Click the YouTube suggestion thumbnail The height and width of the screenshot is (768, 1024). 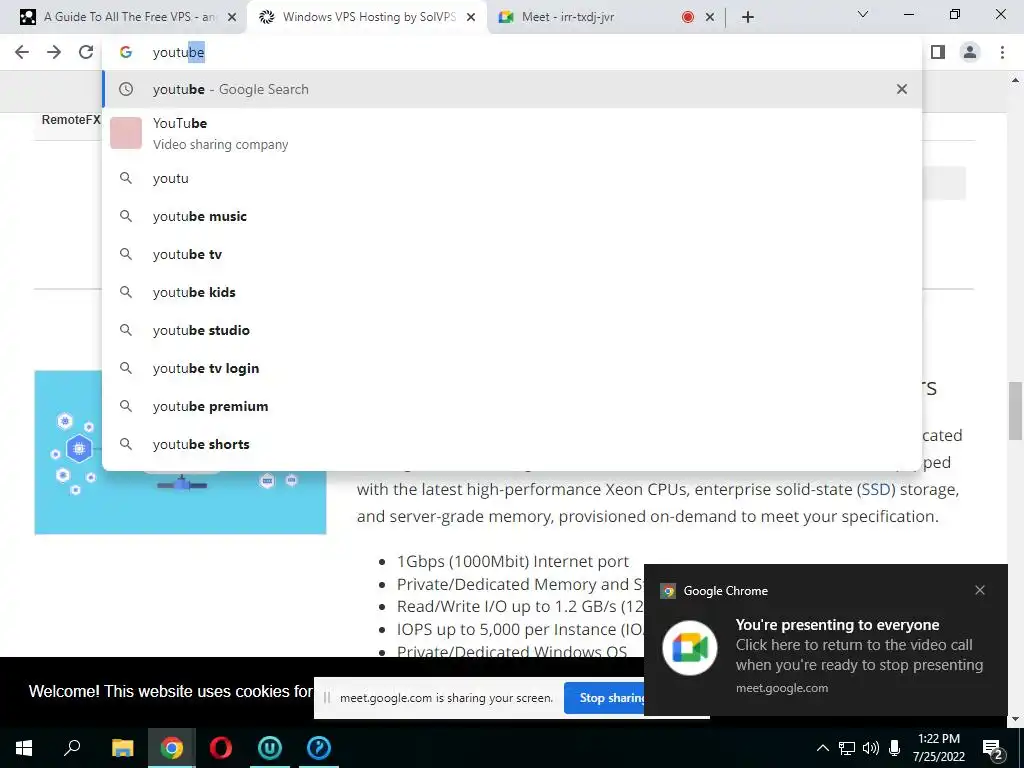pyautogui.click(x=126, y=133)
